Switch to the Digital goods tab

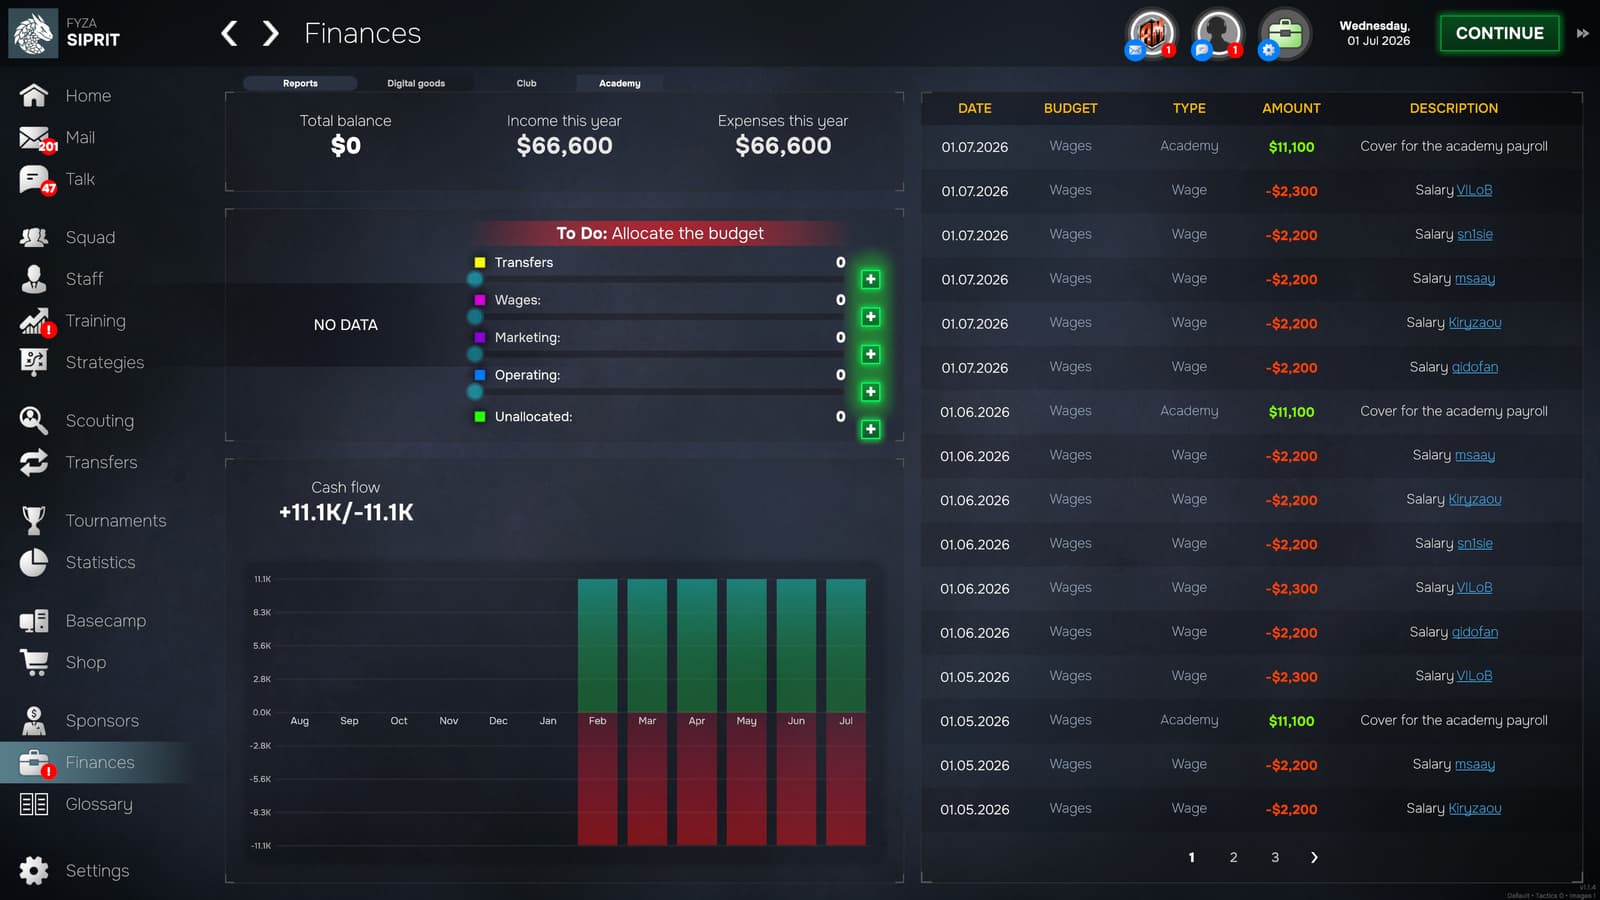pos(416,83)
